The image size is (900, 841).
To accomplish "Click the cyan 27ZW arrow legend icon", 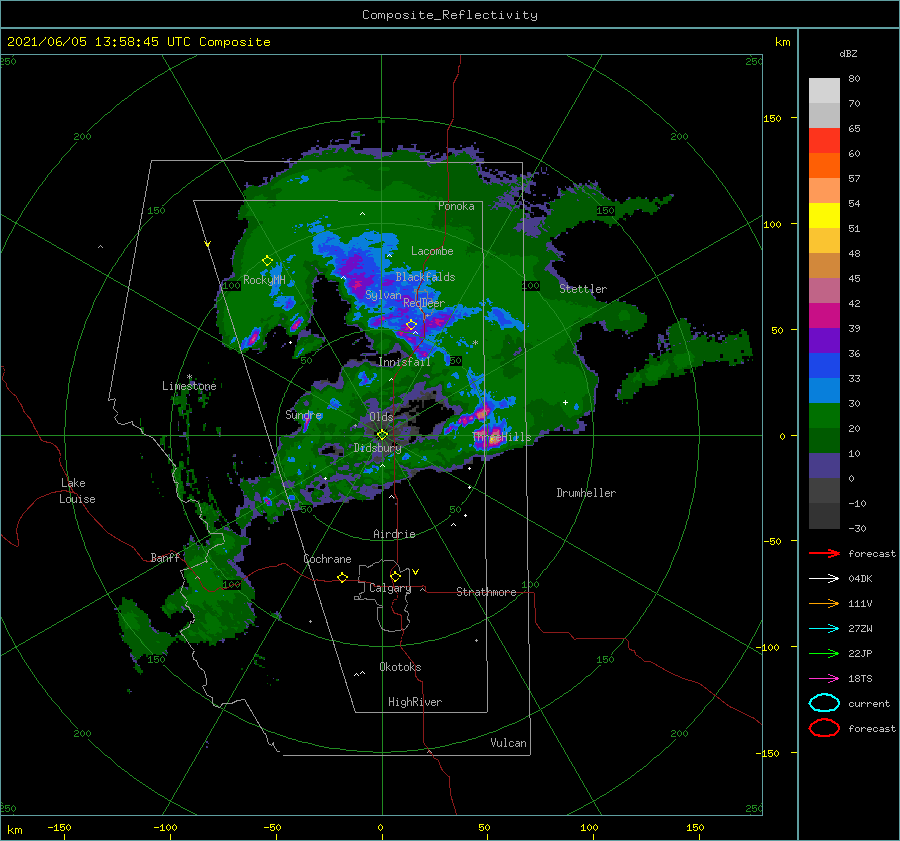I will point(824,629).
